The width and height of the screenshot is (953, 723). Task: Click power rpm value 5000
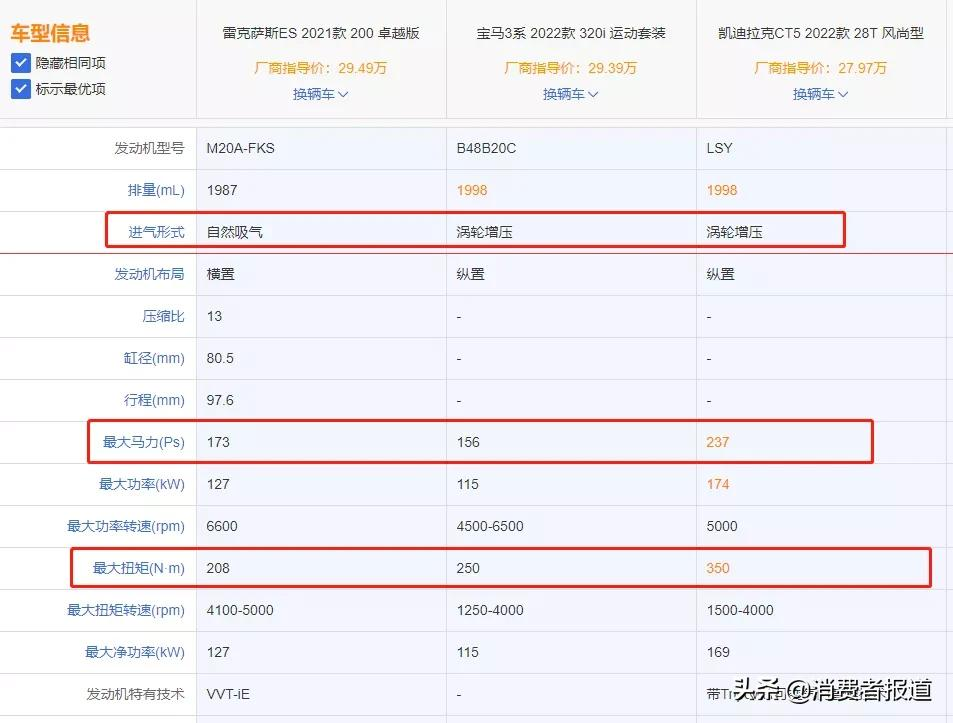click(x=722, y=526)
